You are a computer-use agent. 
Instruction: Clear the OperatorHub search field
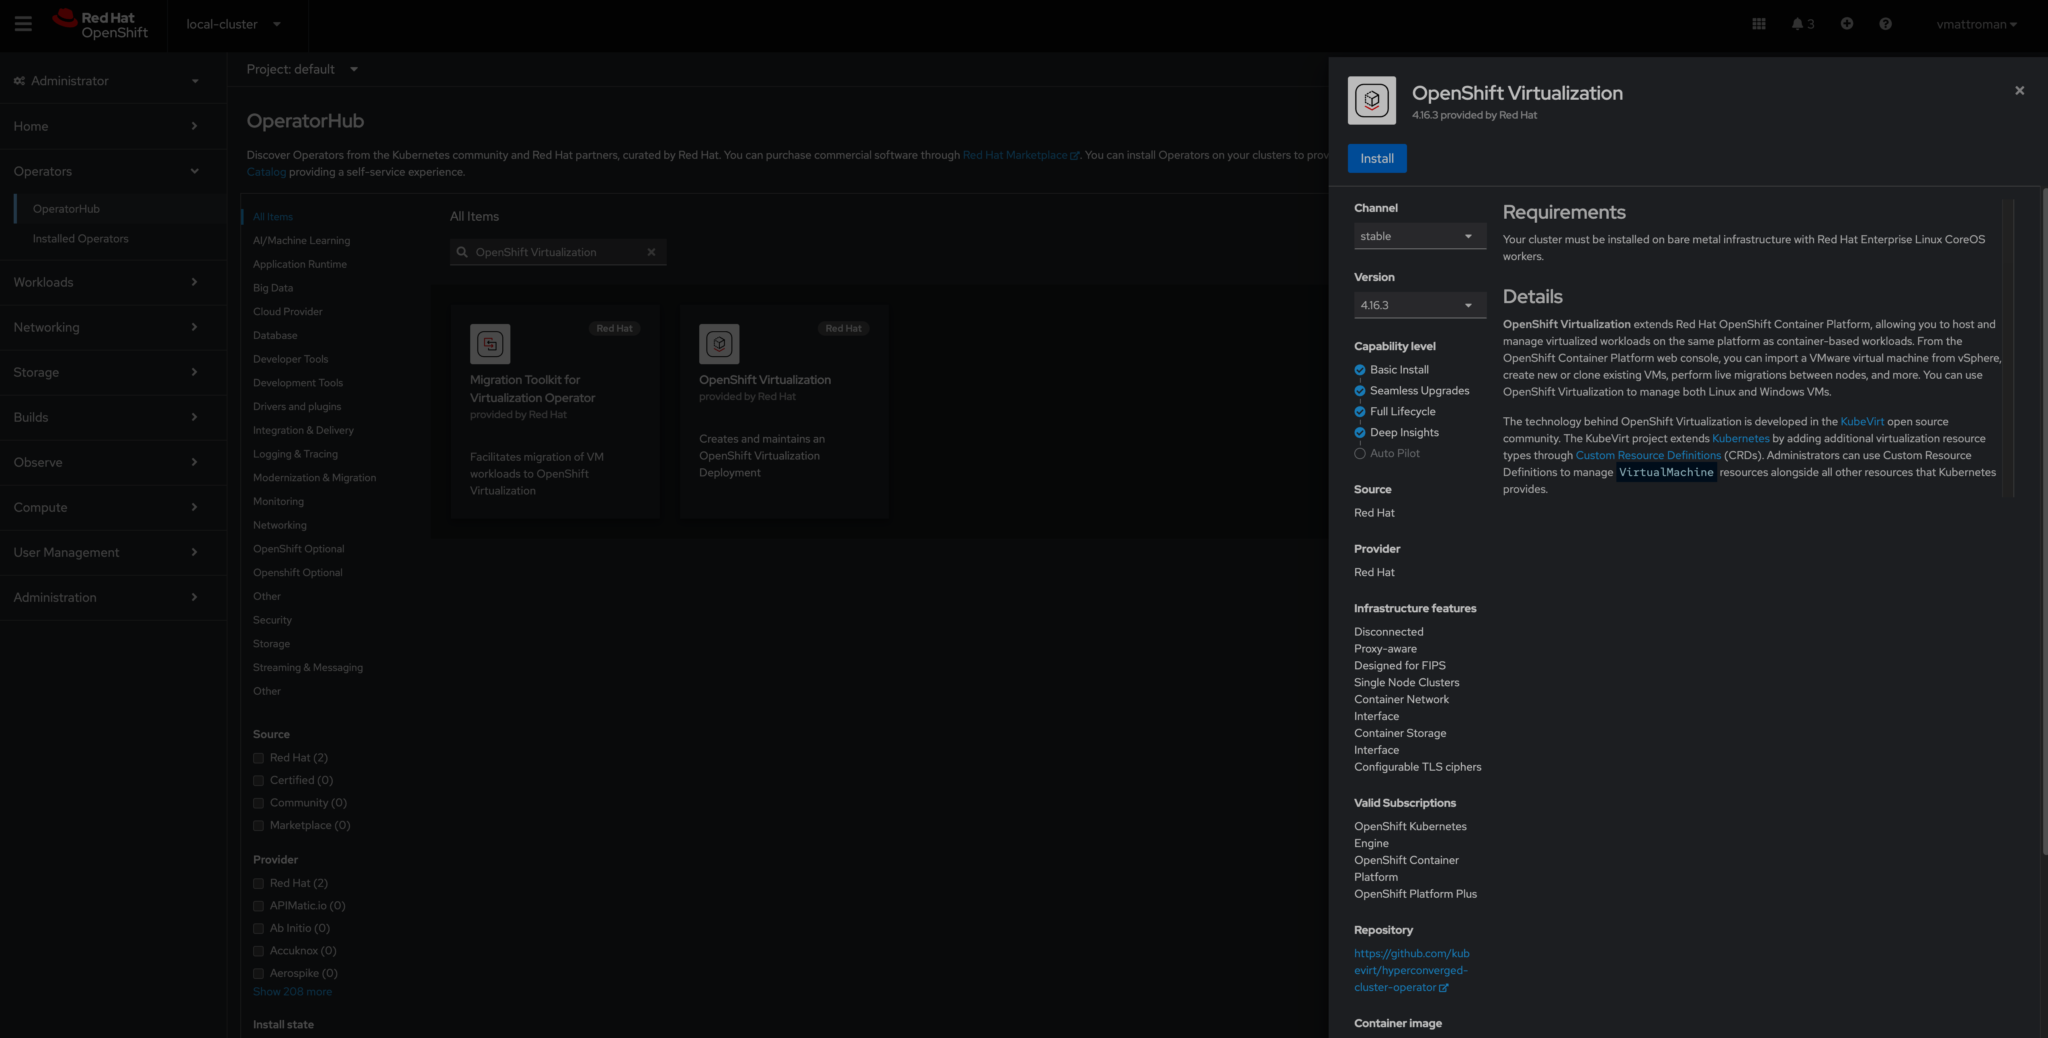pos(651,252)
